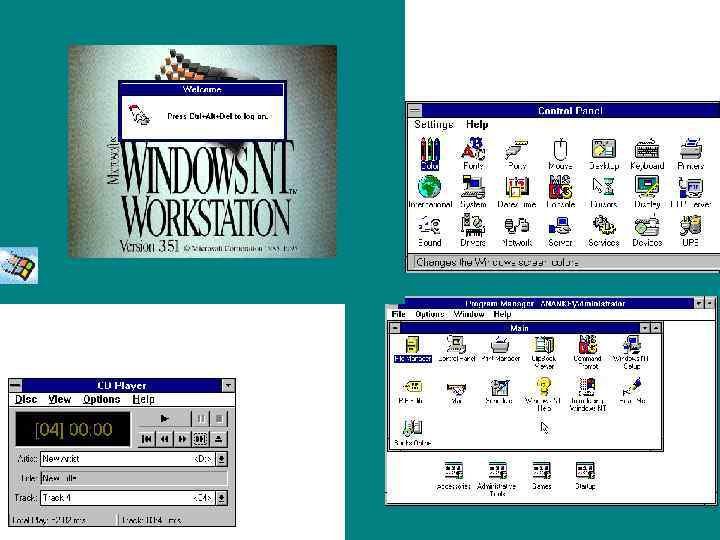The height and width of the screenshot is (540, 720).
Task: Open Services in the Control Panel
Action: tap(604, 231)
